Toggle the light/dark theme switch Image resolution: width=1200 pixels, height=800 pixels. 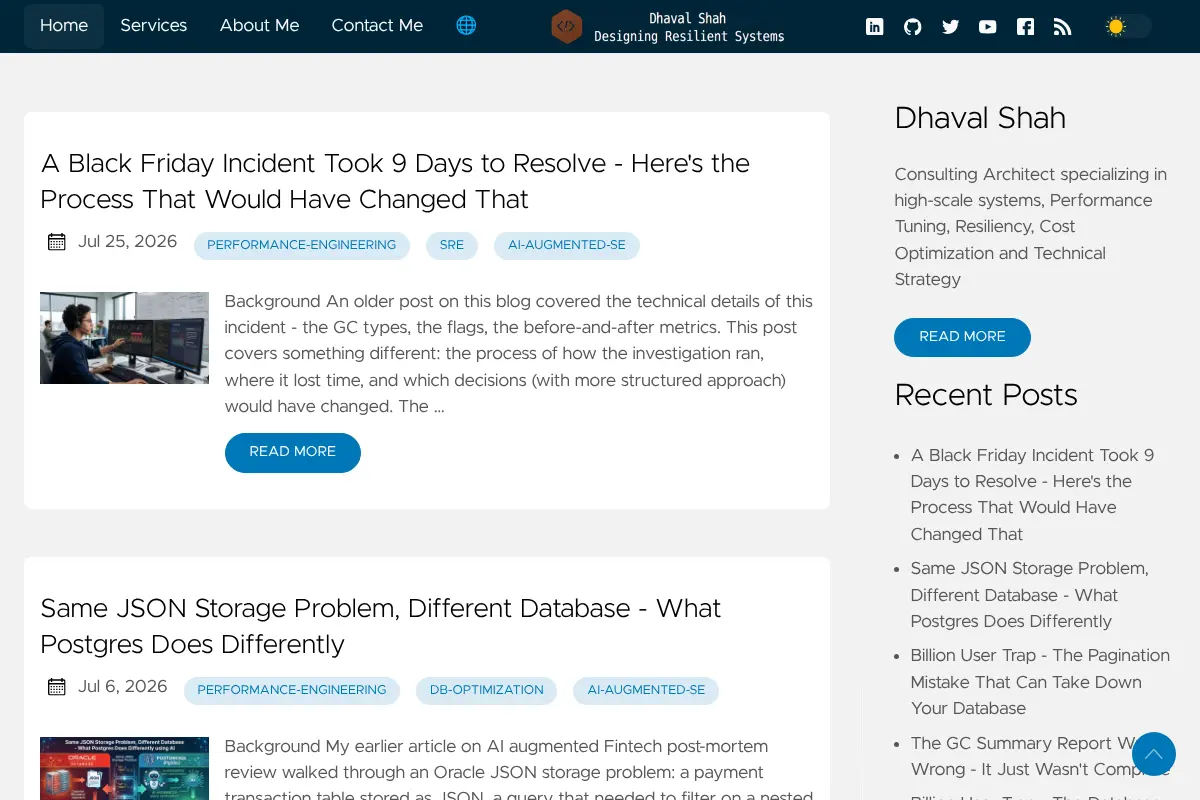(x=1128, y=27)
